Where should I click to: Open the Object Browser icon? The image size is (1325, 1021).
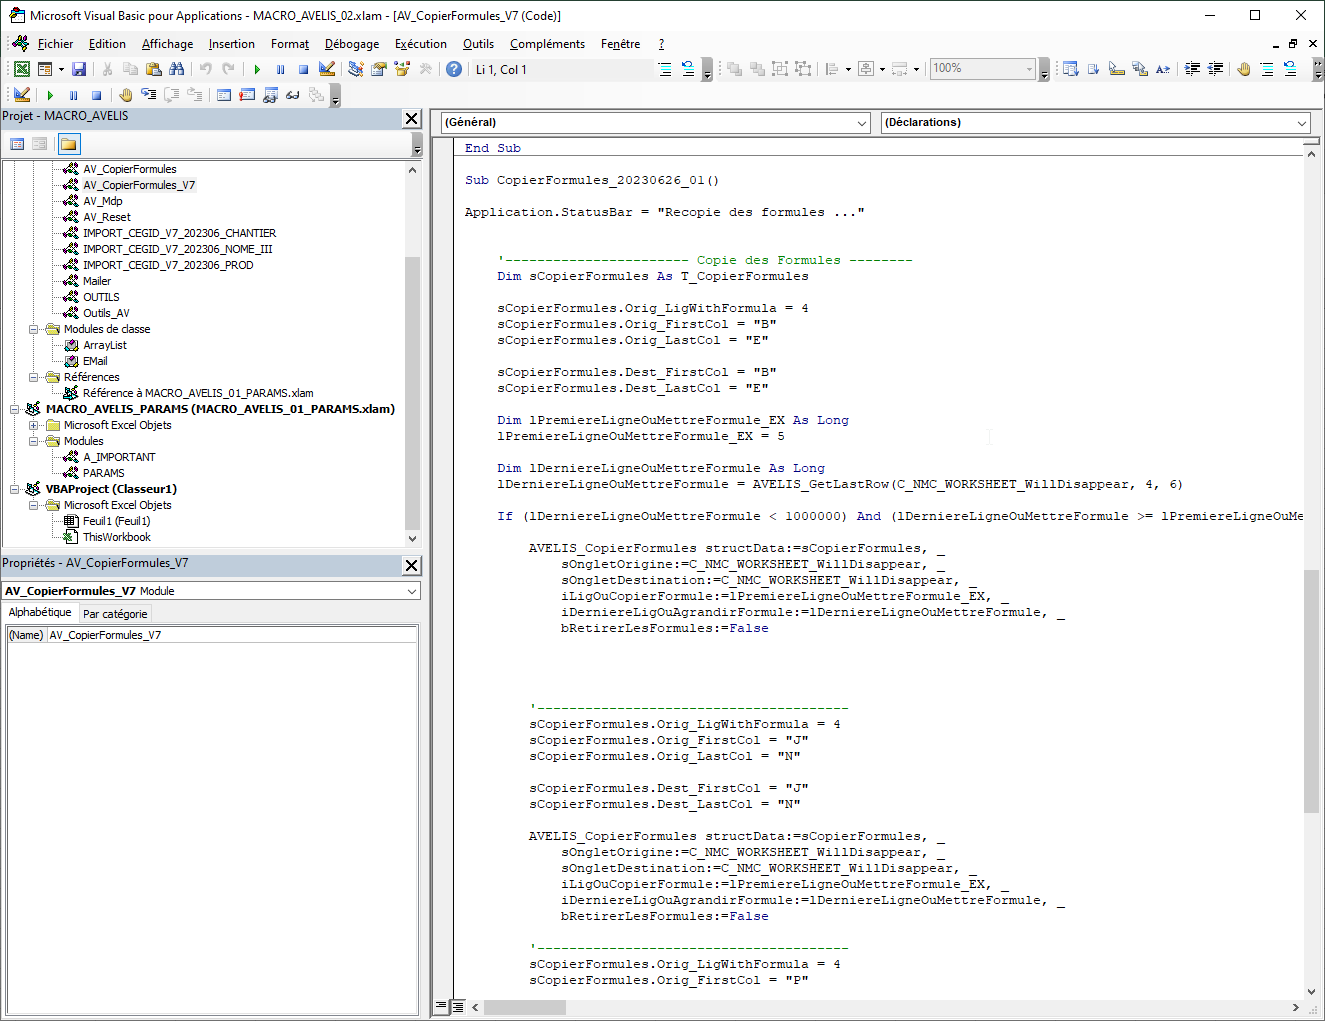pos(402,69)
